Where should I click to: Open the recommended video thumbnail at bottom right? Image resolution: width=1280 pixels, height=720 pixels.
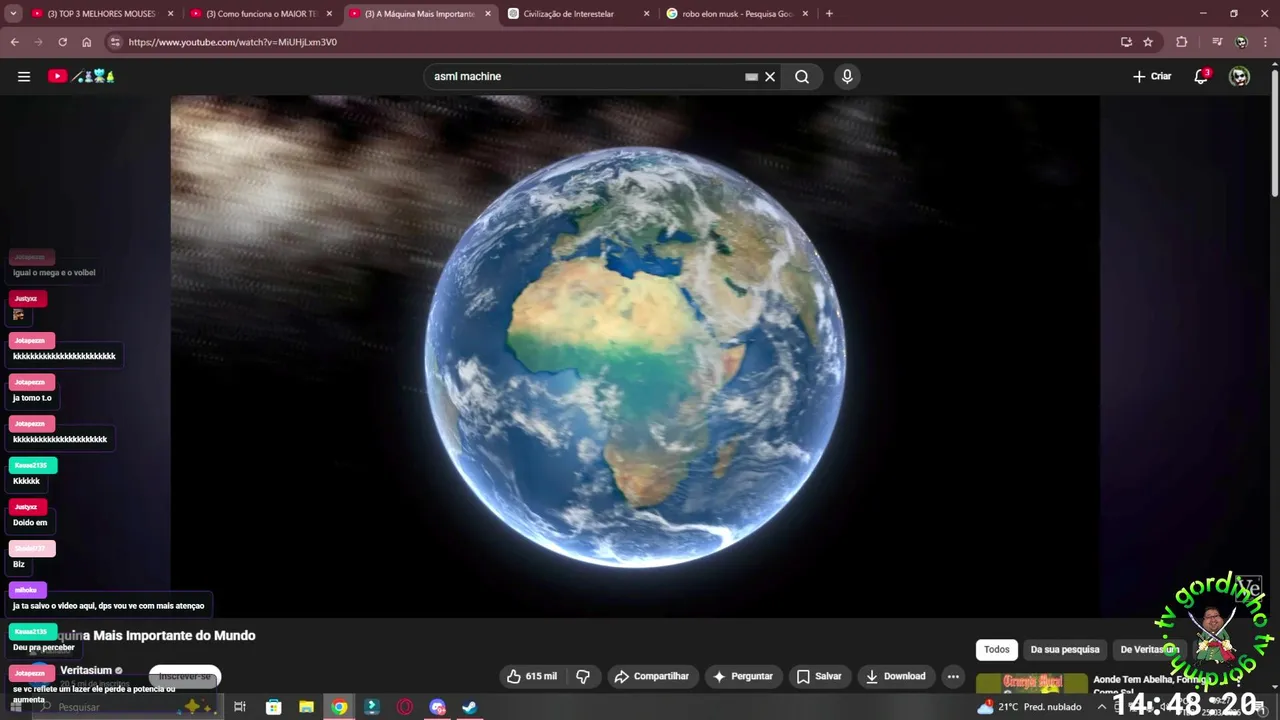pyautogui.click(x=1031, y=684)
